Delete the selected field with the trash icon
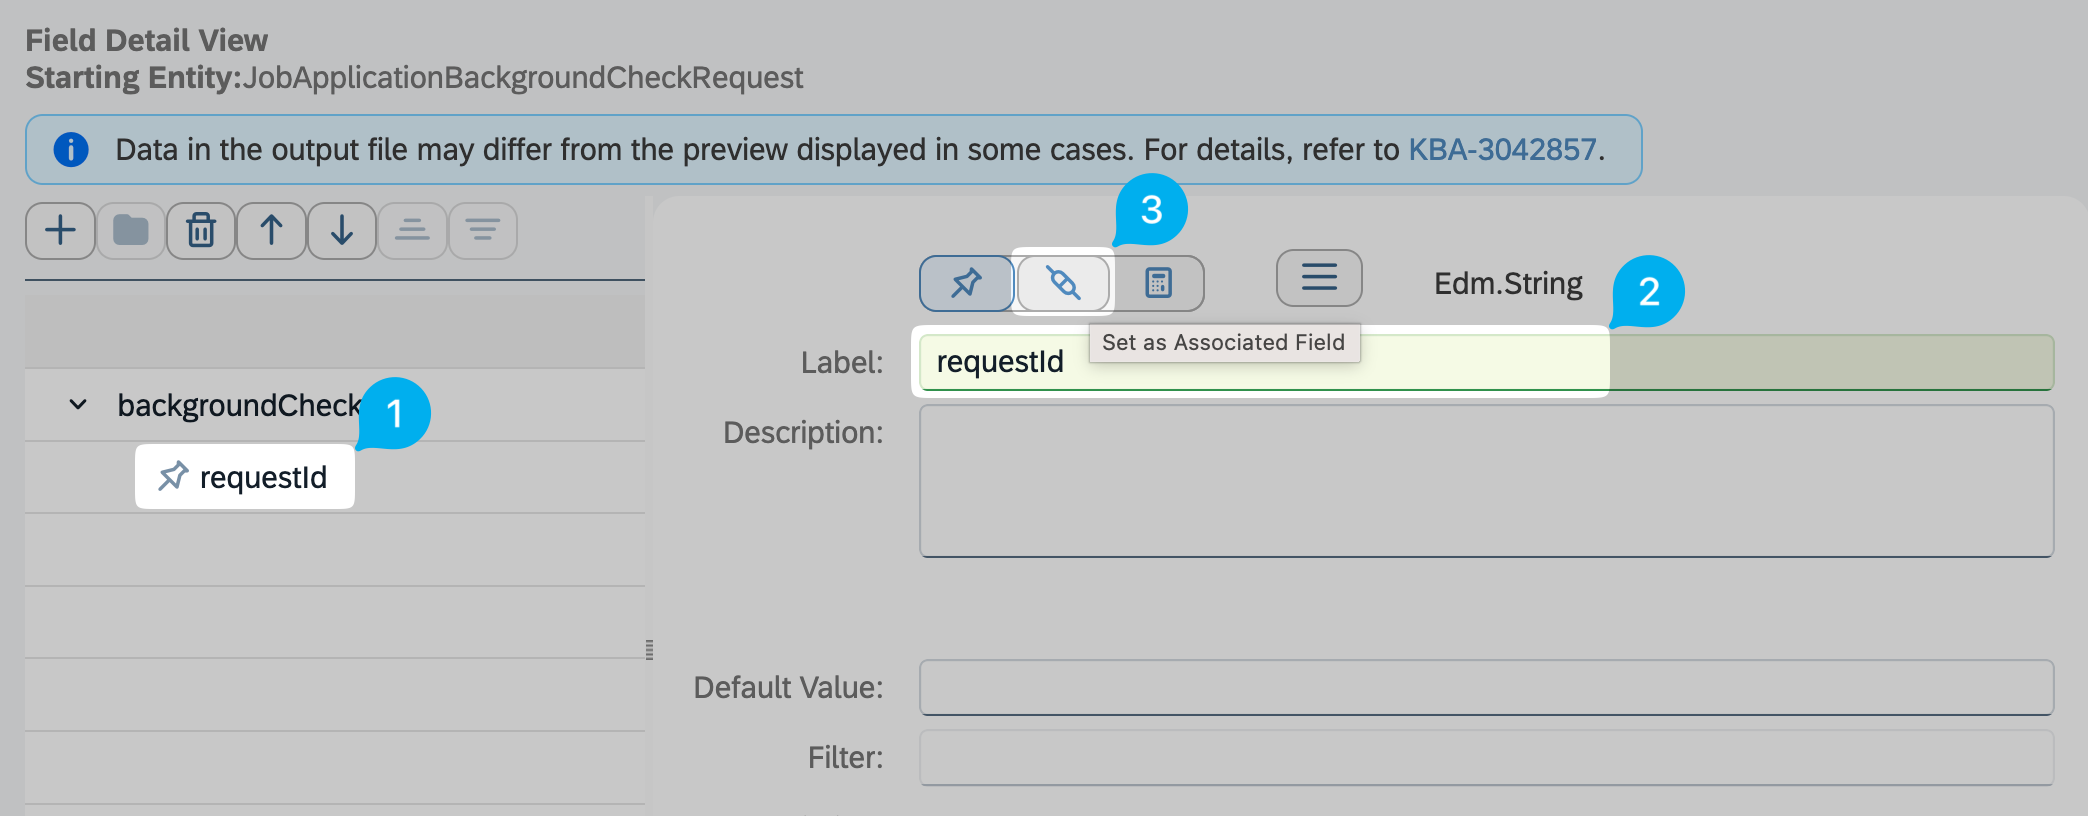This screenshot has height=816, width=2088. (201, 231)
